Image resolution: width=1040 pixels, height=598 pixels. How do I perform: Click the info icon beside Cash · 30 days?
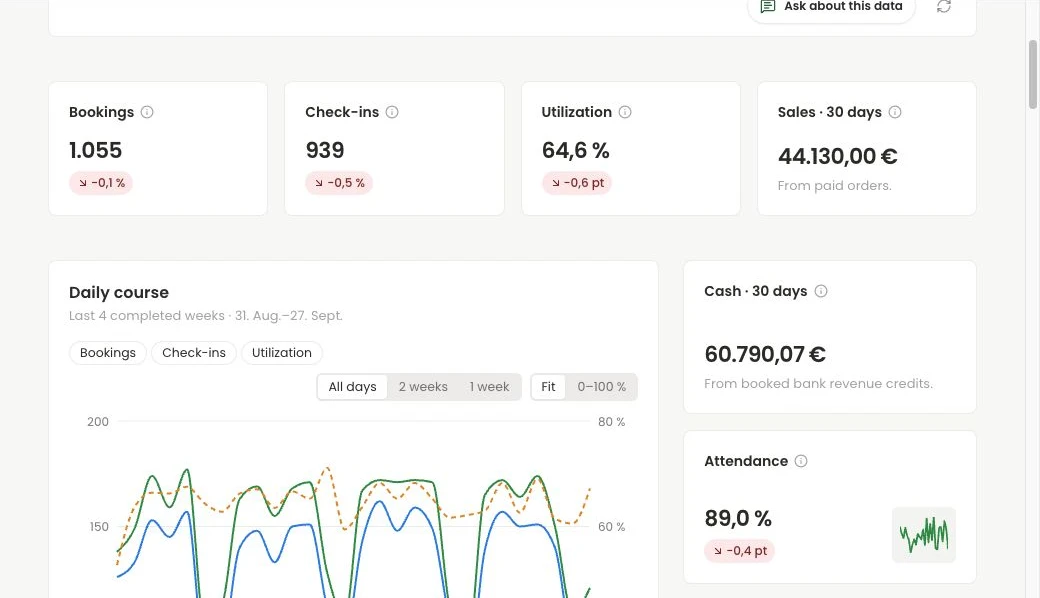click(x=821, y=291)
